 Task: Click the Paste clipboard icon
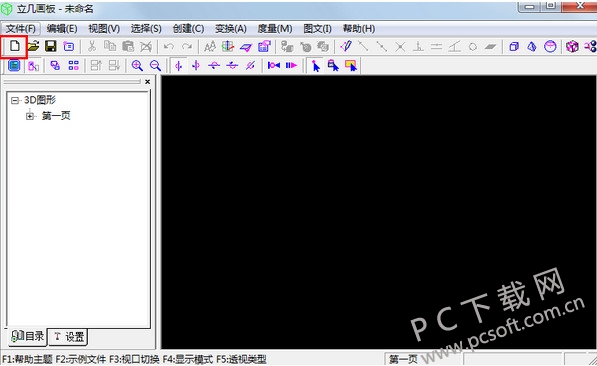pos(128,46)
